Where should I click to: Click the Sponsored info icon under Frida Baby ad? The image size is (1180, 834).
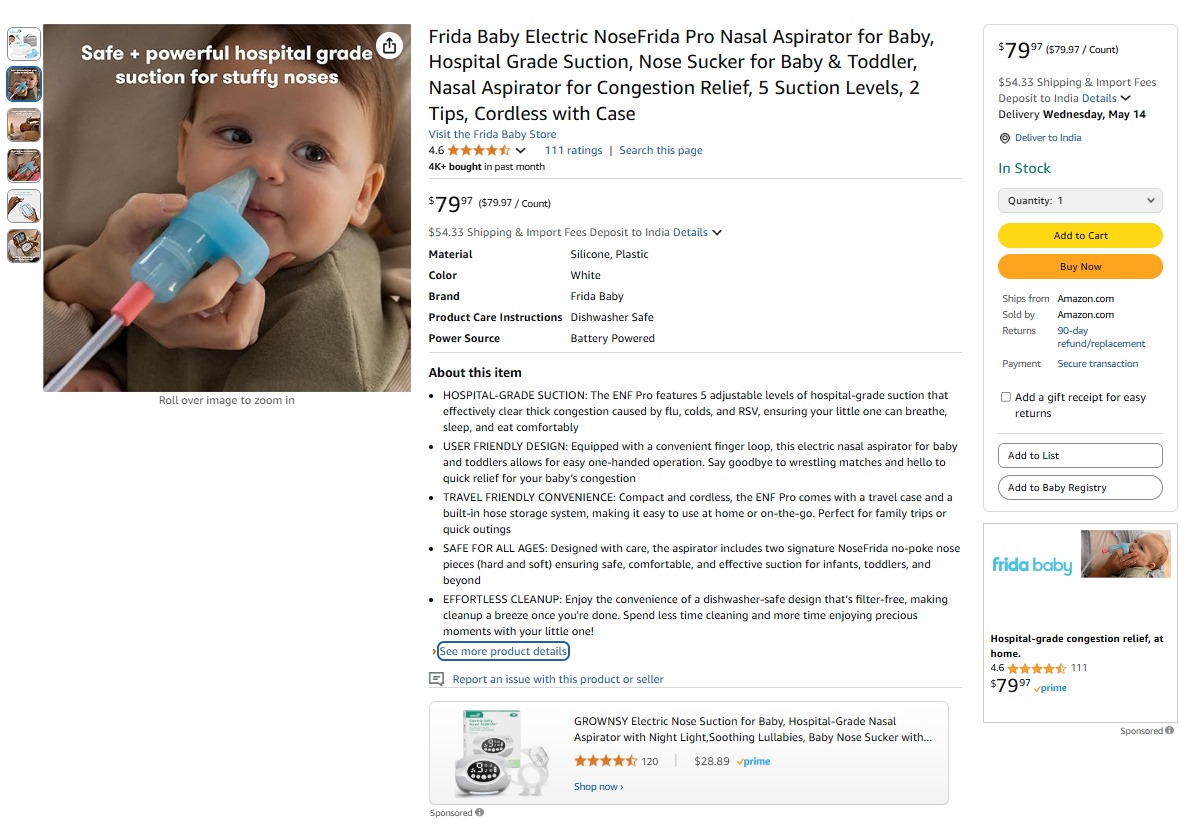click(x=1169, y=730)
